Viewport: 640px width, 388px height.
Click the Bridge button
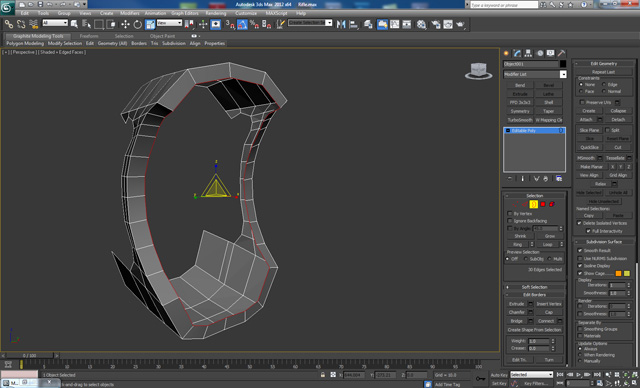point(516,321)
